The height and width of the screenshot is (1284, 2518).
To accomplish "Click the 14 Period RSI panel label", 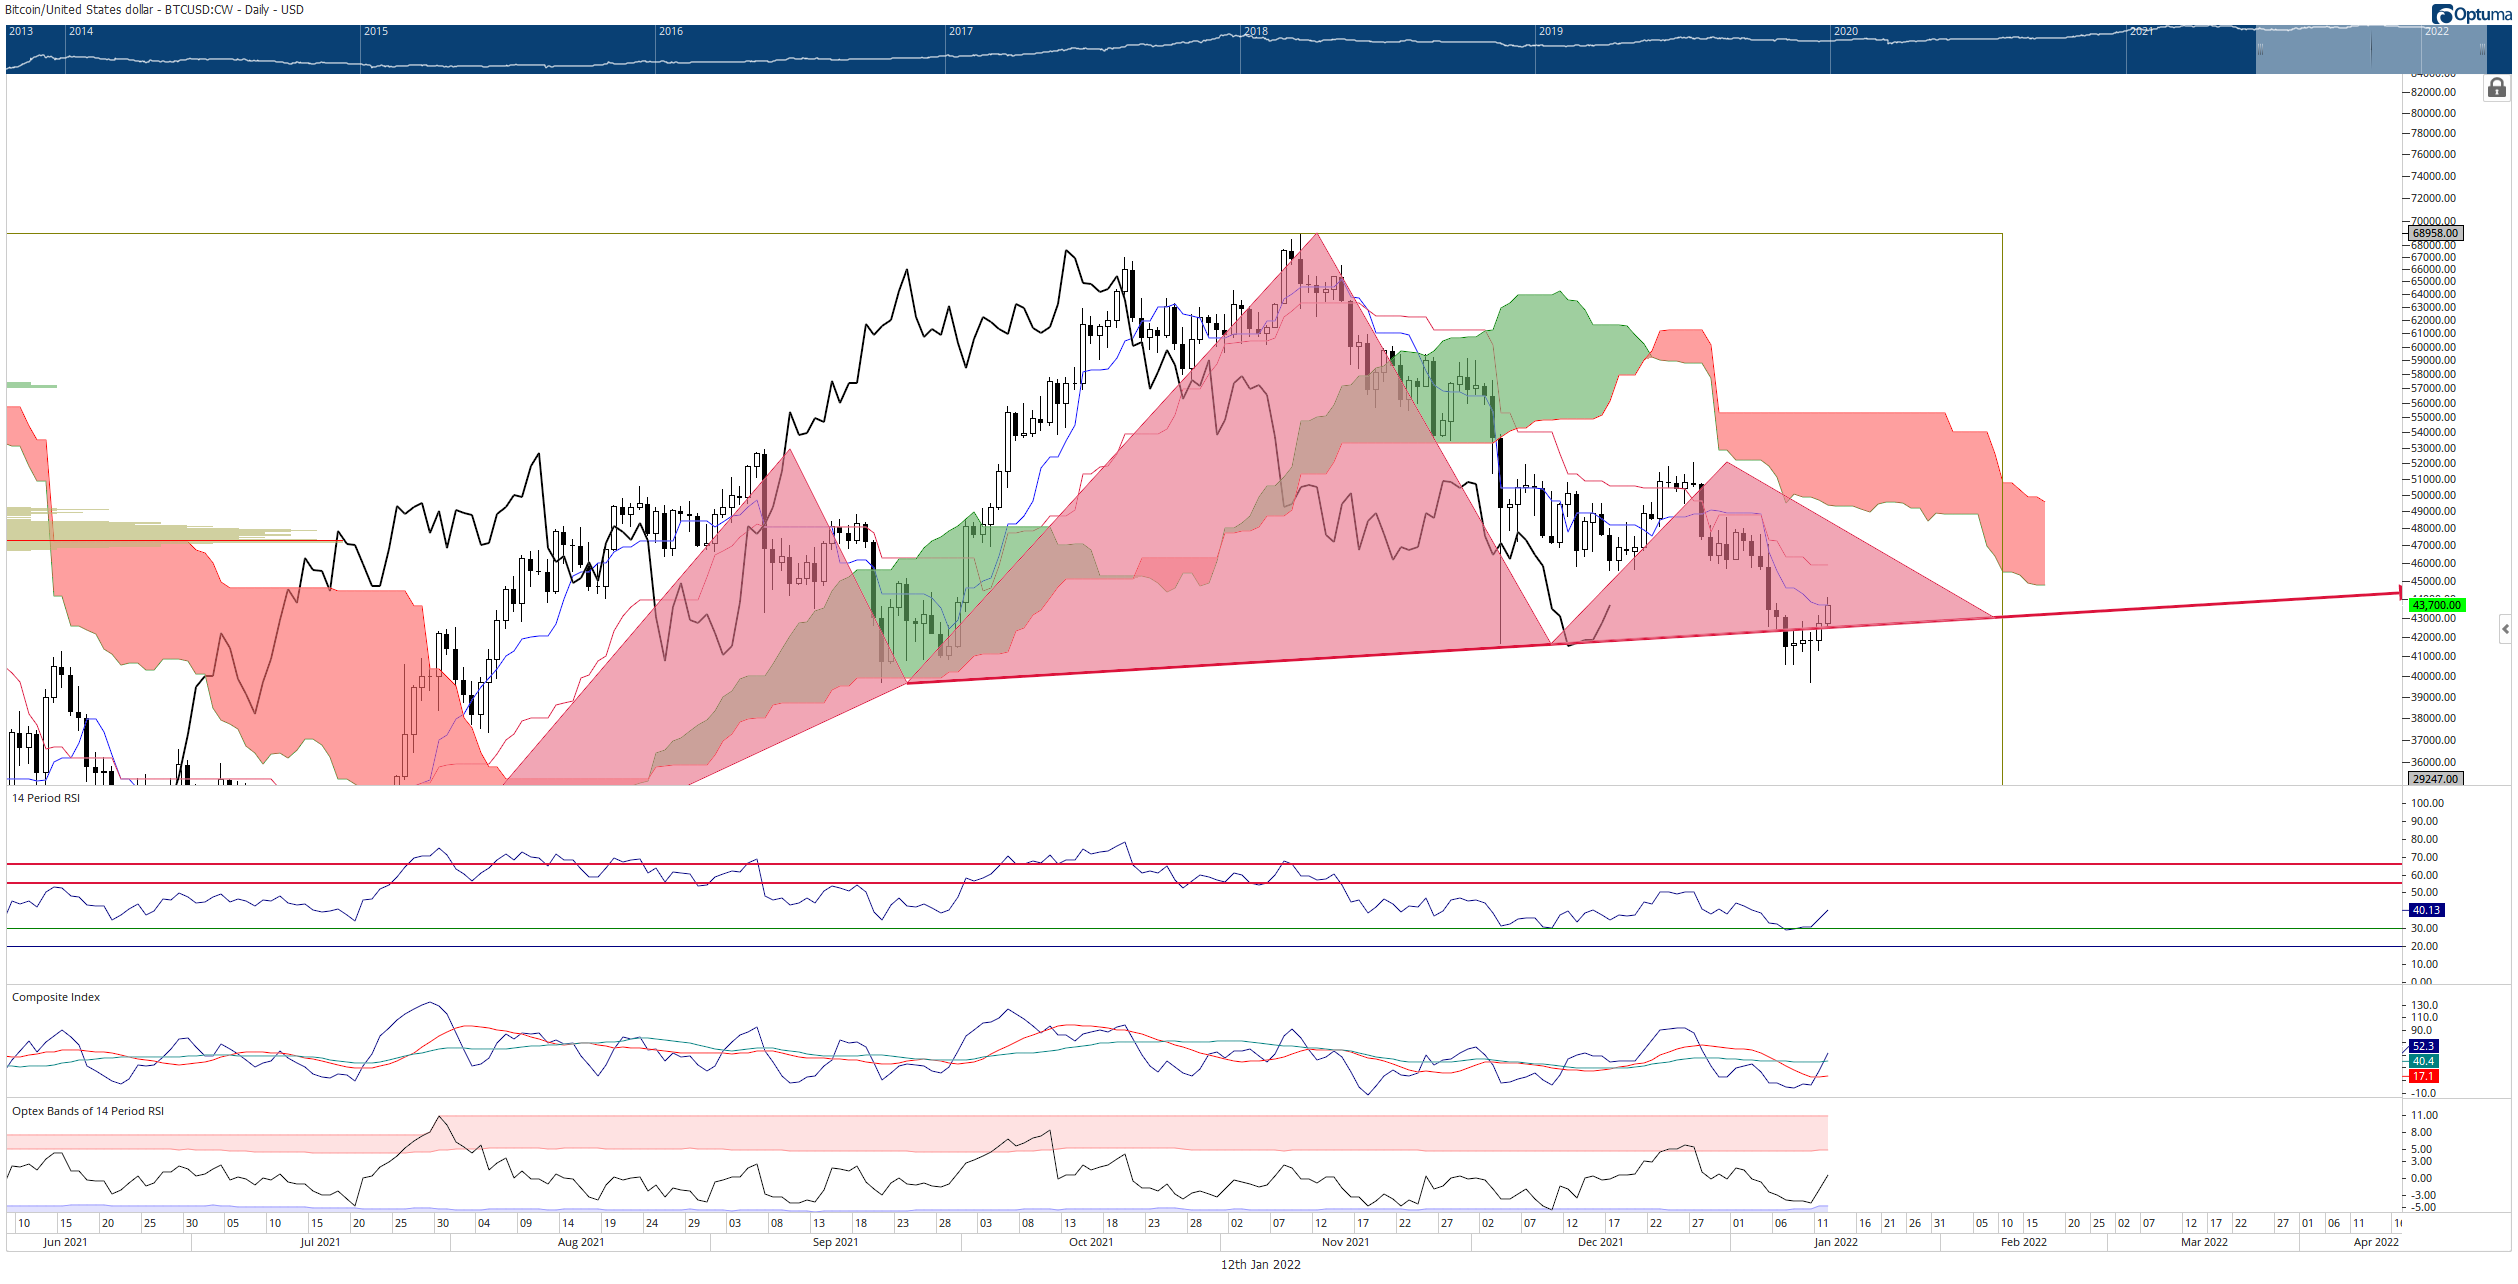I will pos(46,798).
